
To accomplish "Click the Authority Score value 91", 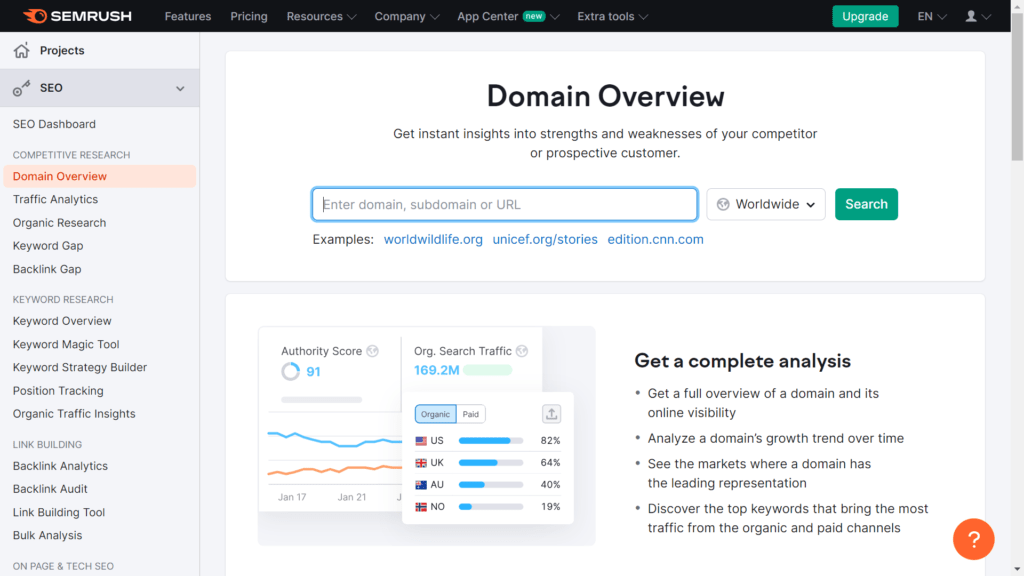I will pyautogui.click(x=313, y=372).
